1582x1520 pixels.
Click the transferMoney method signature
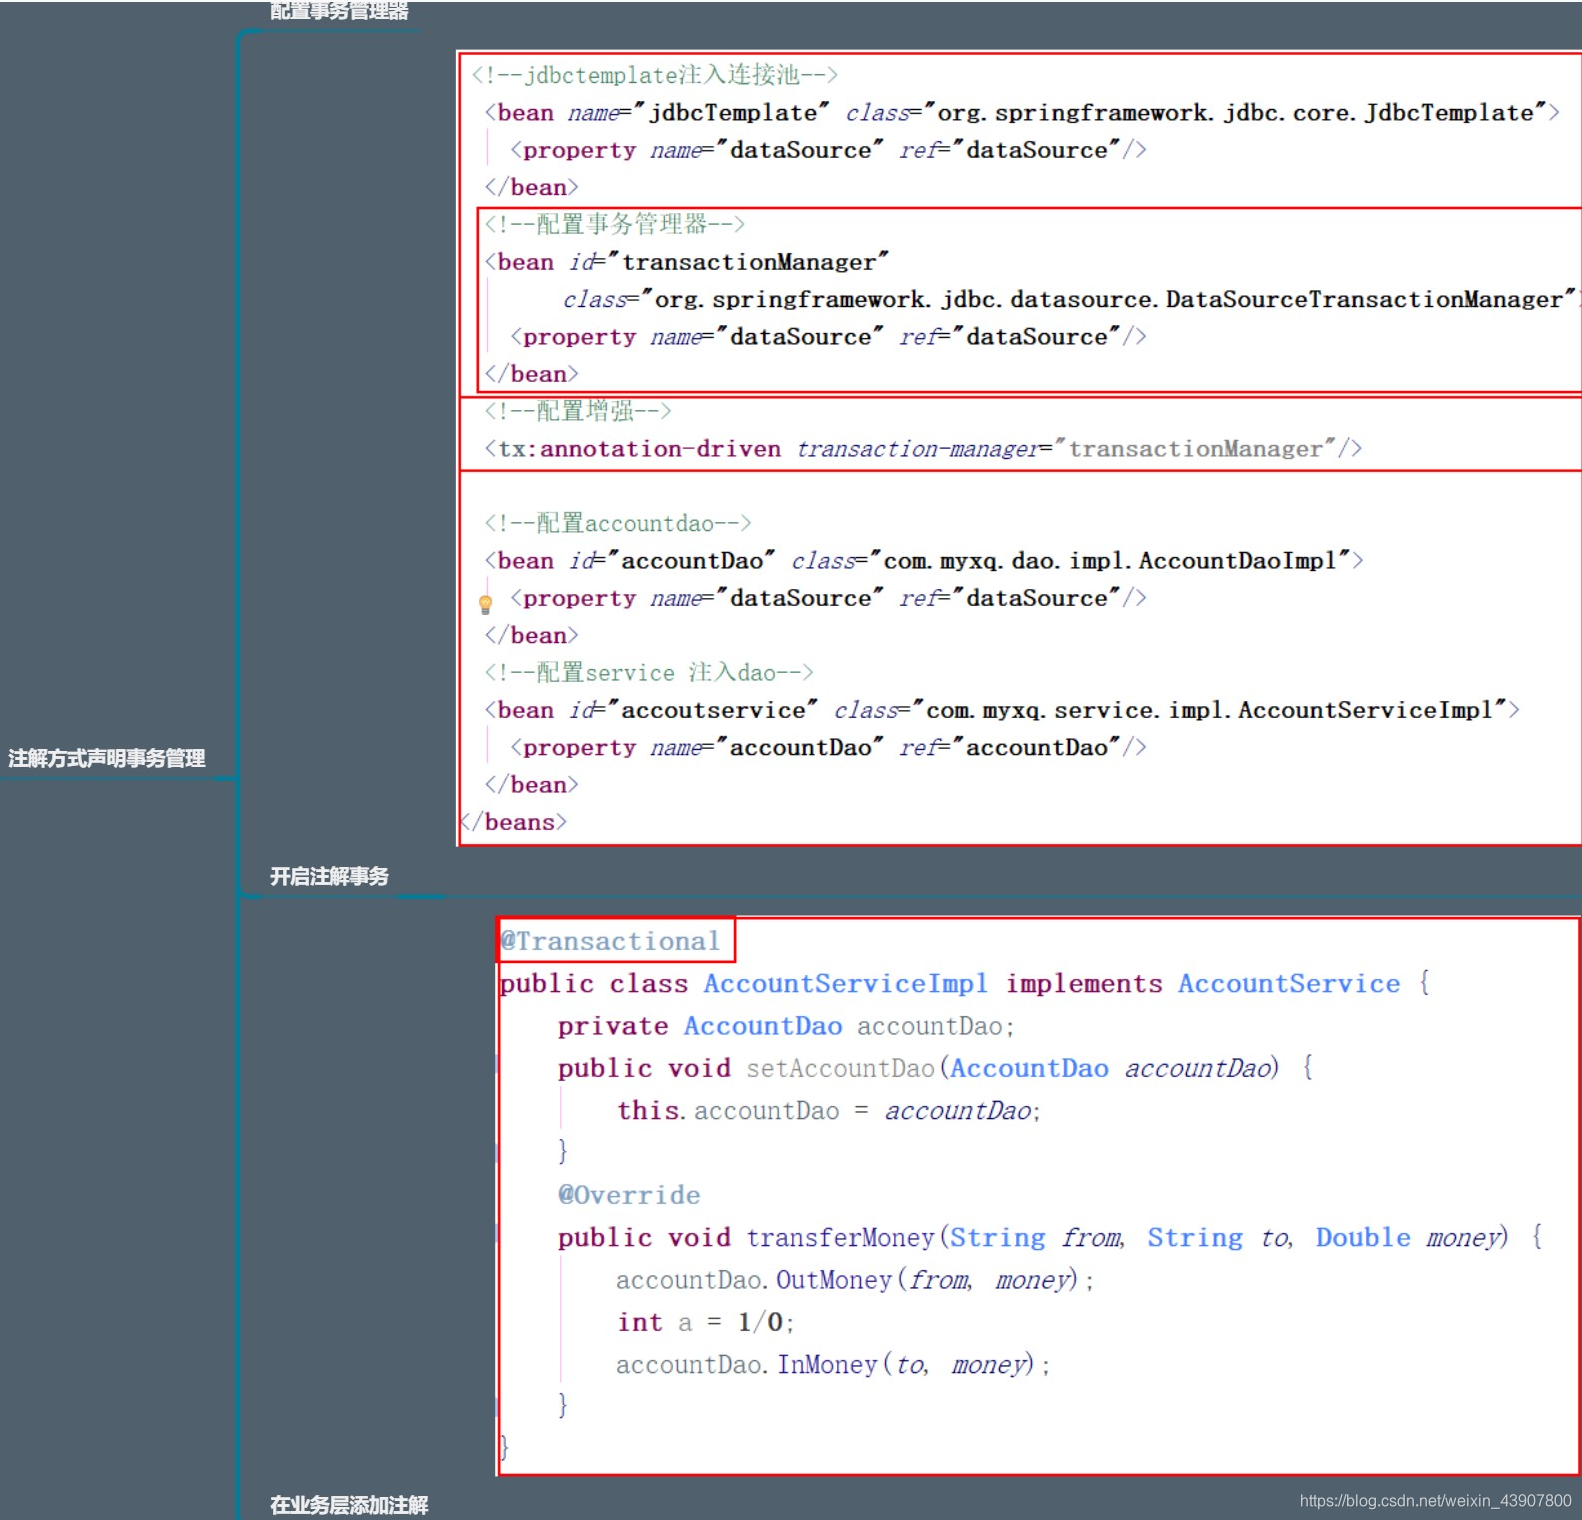tap(1050, 1238)
